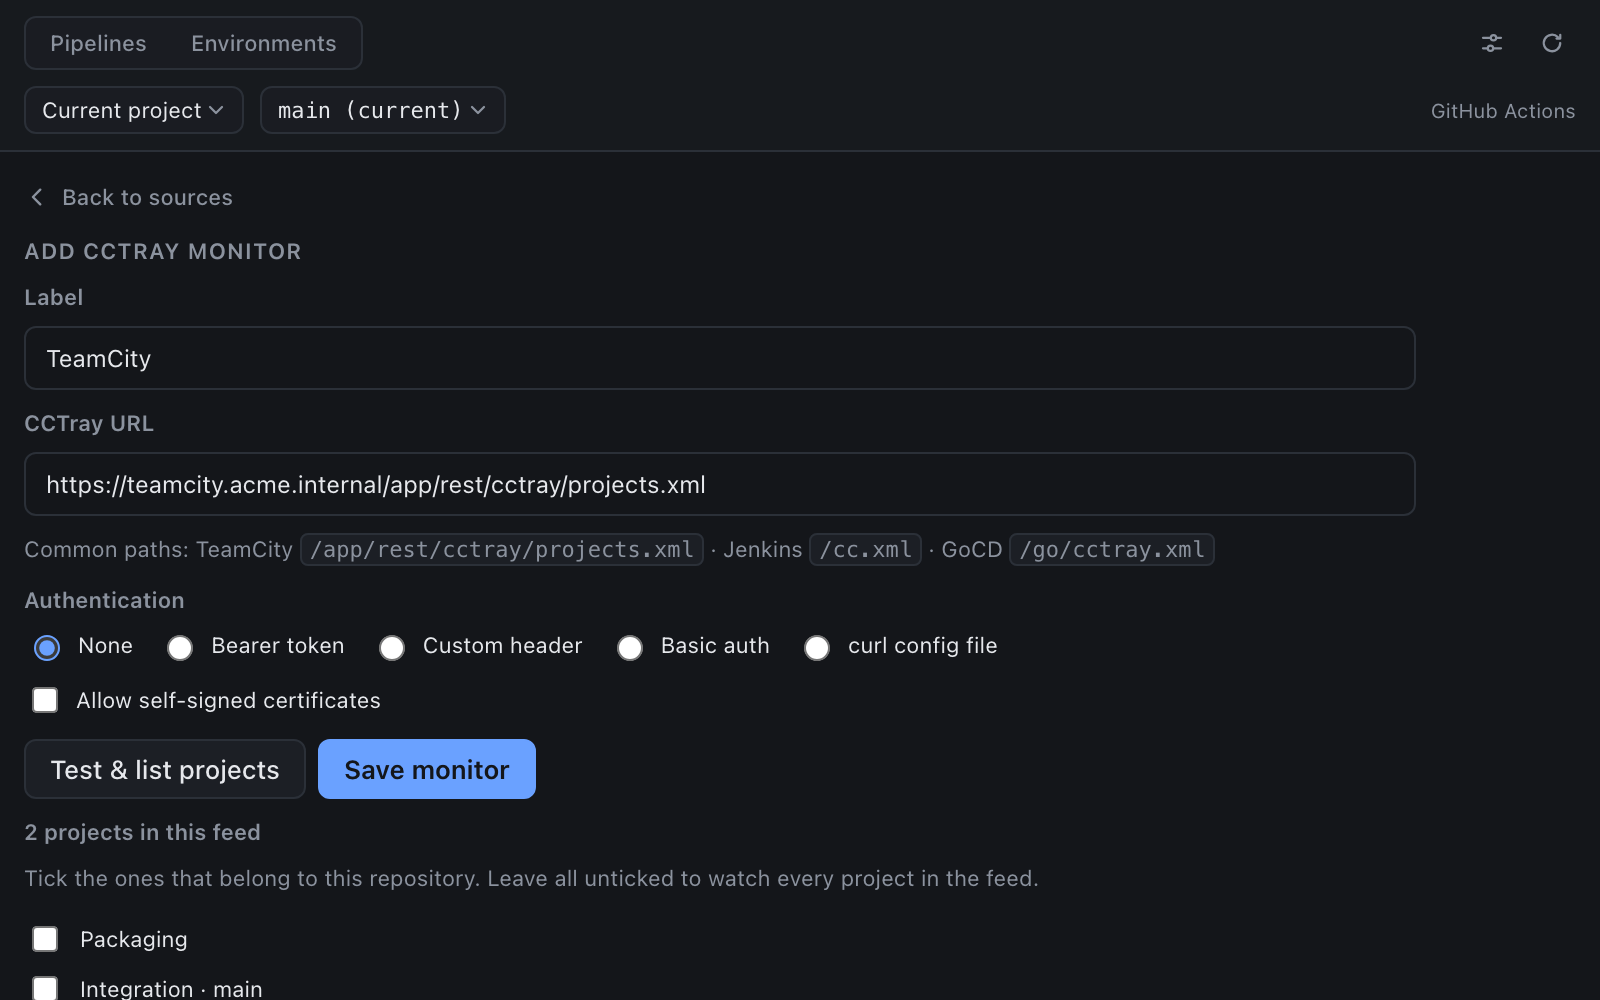Insert the TeamCity /app/rest/cctray/projects.xml path

[502, 550]
